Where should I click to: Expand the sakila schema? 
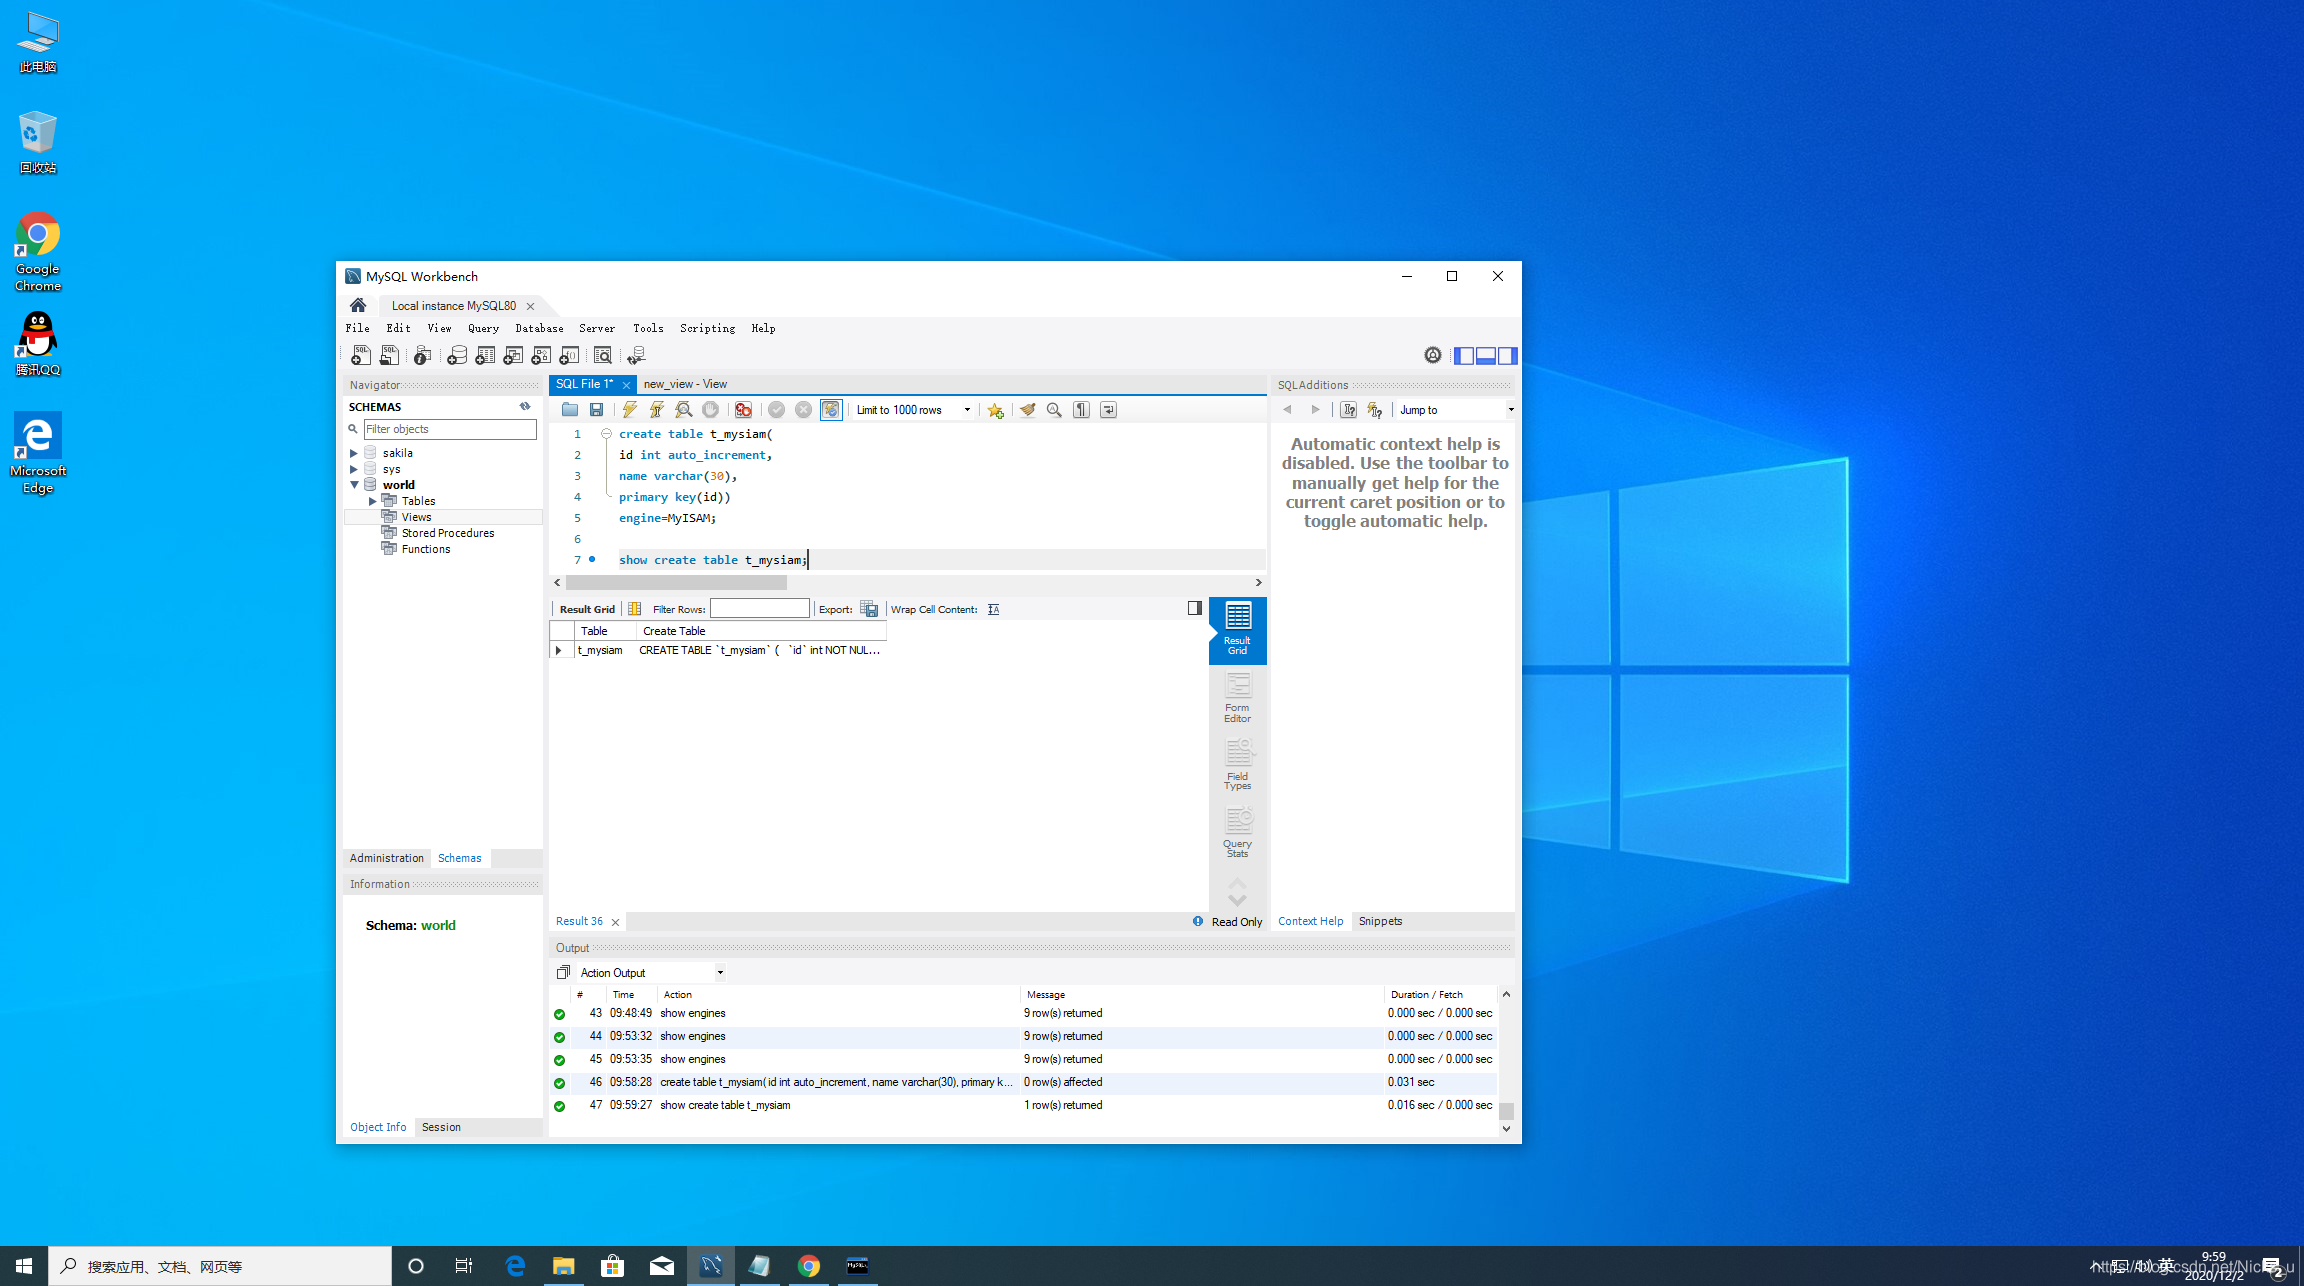point(354,453)
